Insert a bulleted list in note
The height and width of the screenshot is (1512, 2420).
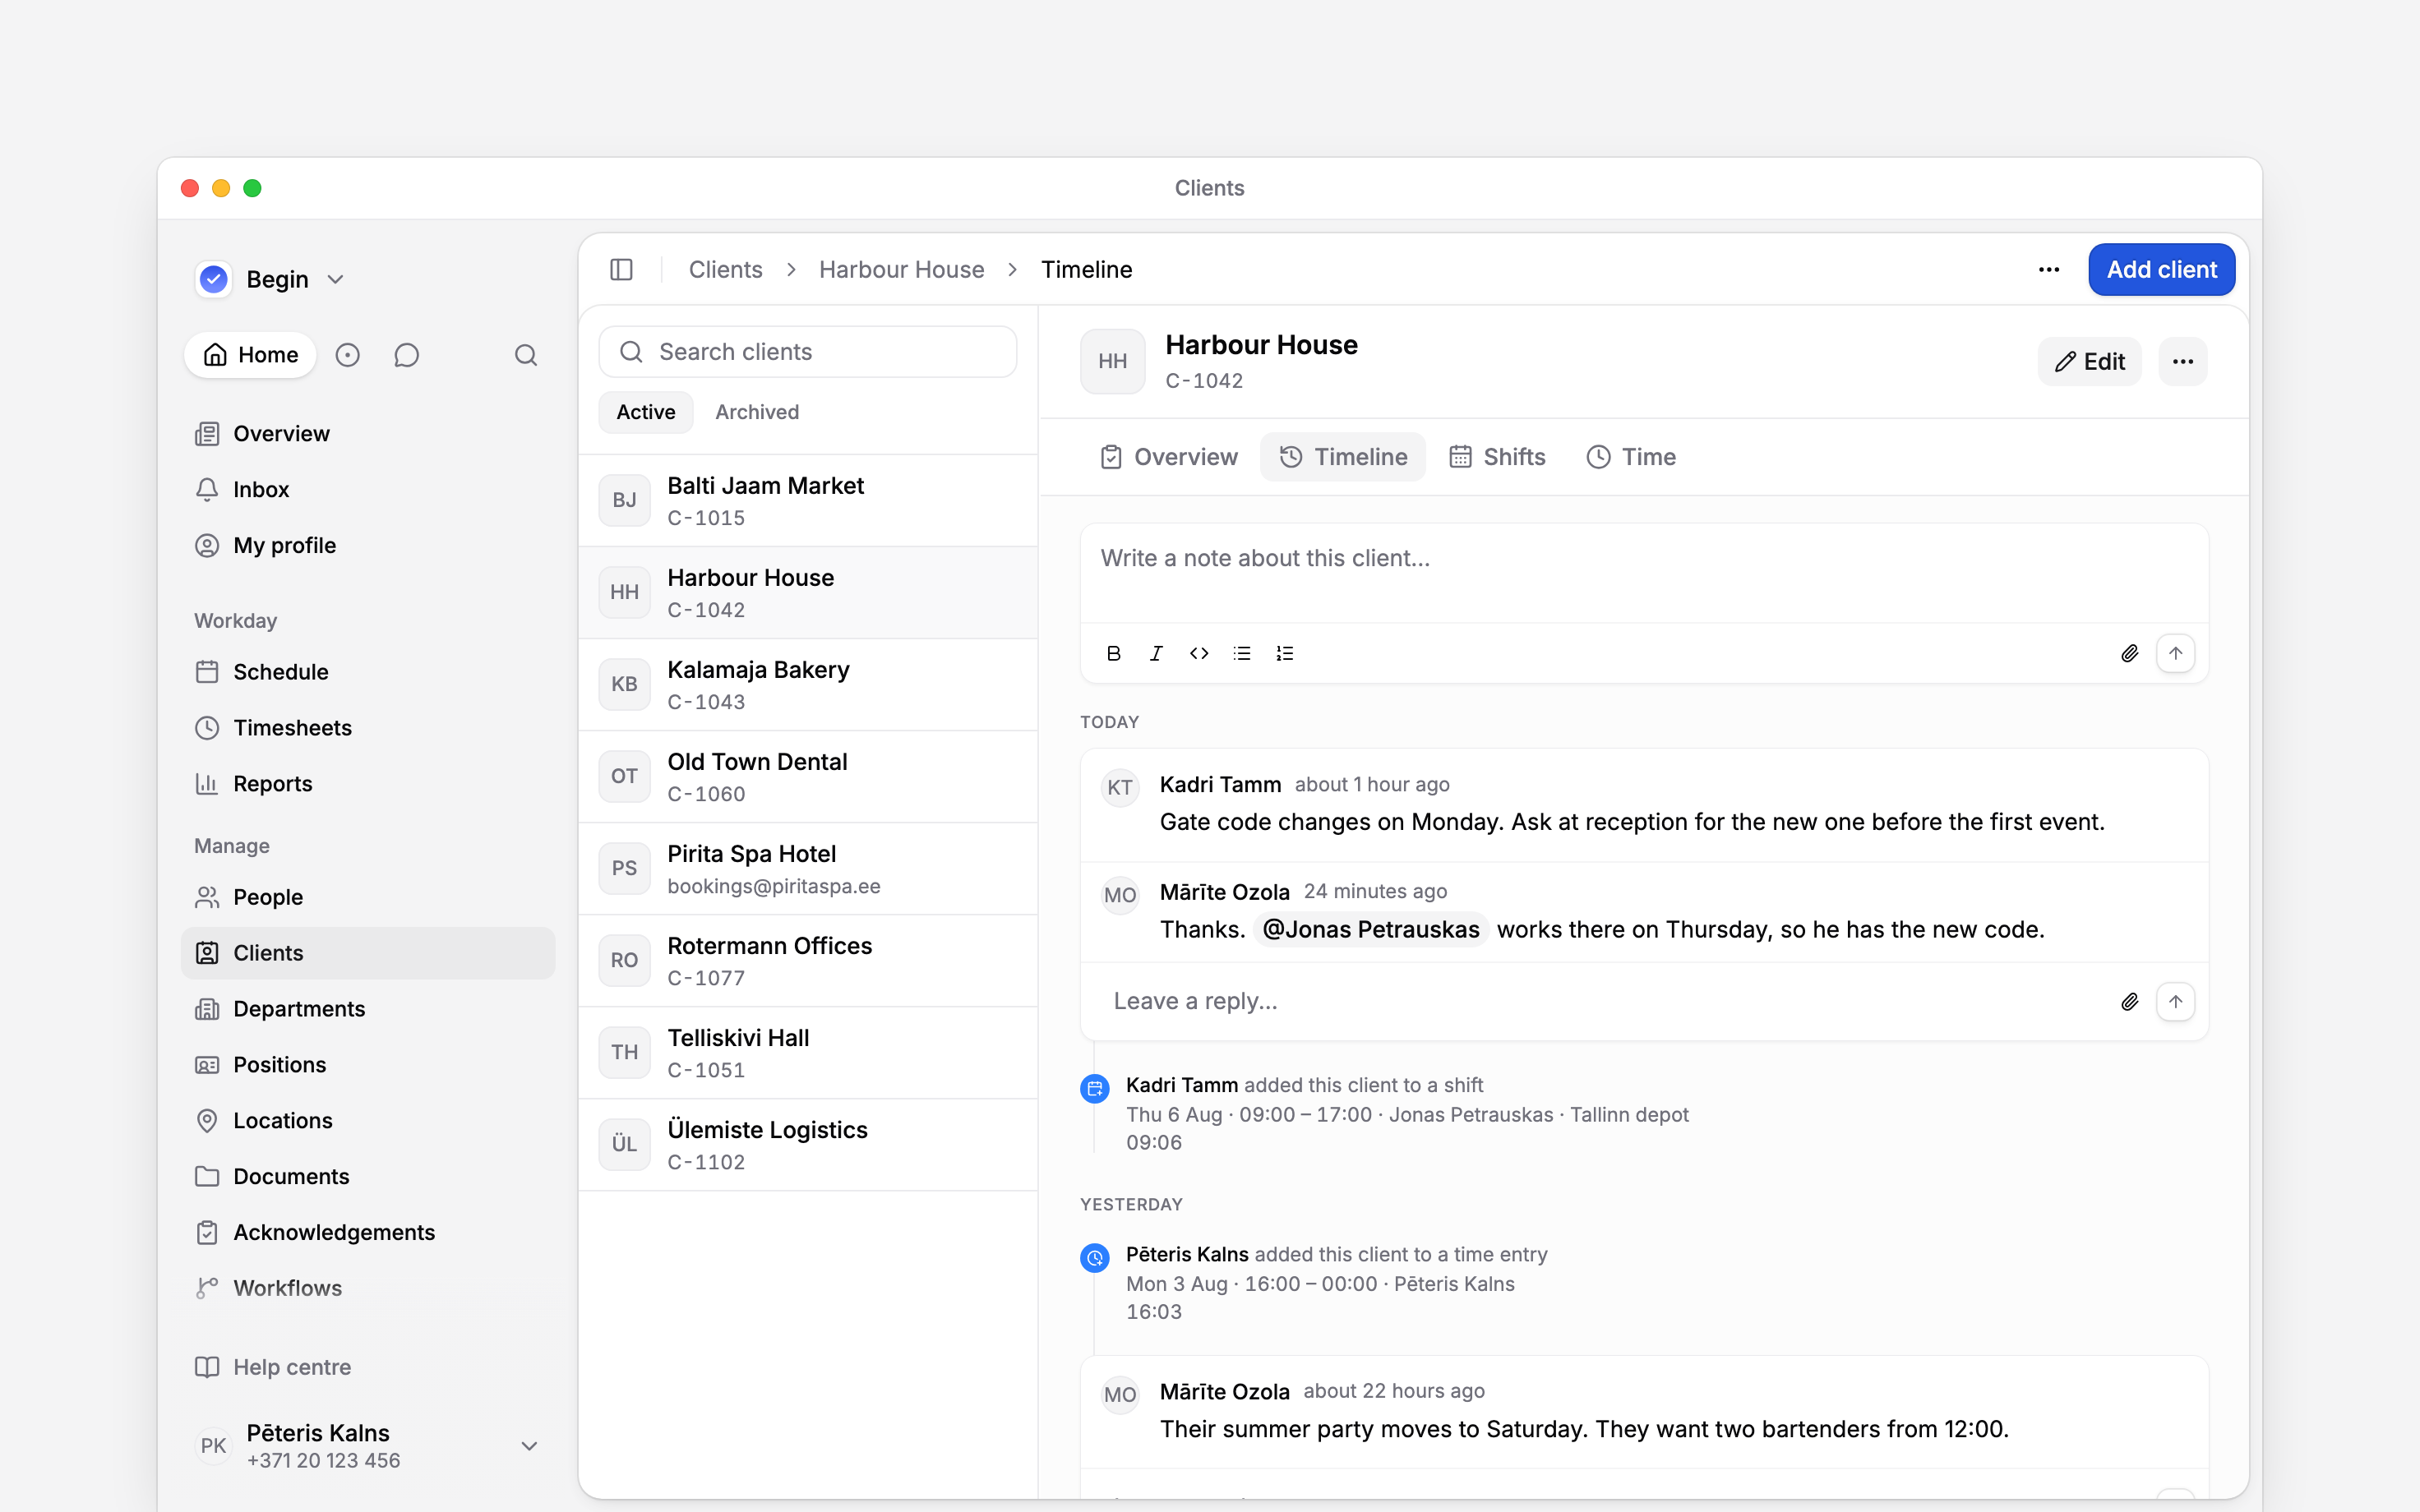coord(1242,653)
